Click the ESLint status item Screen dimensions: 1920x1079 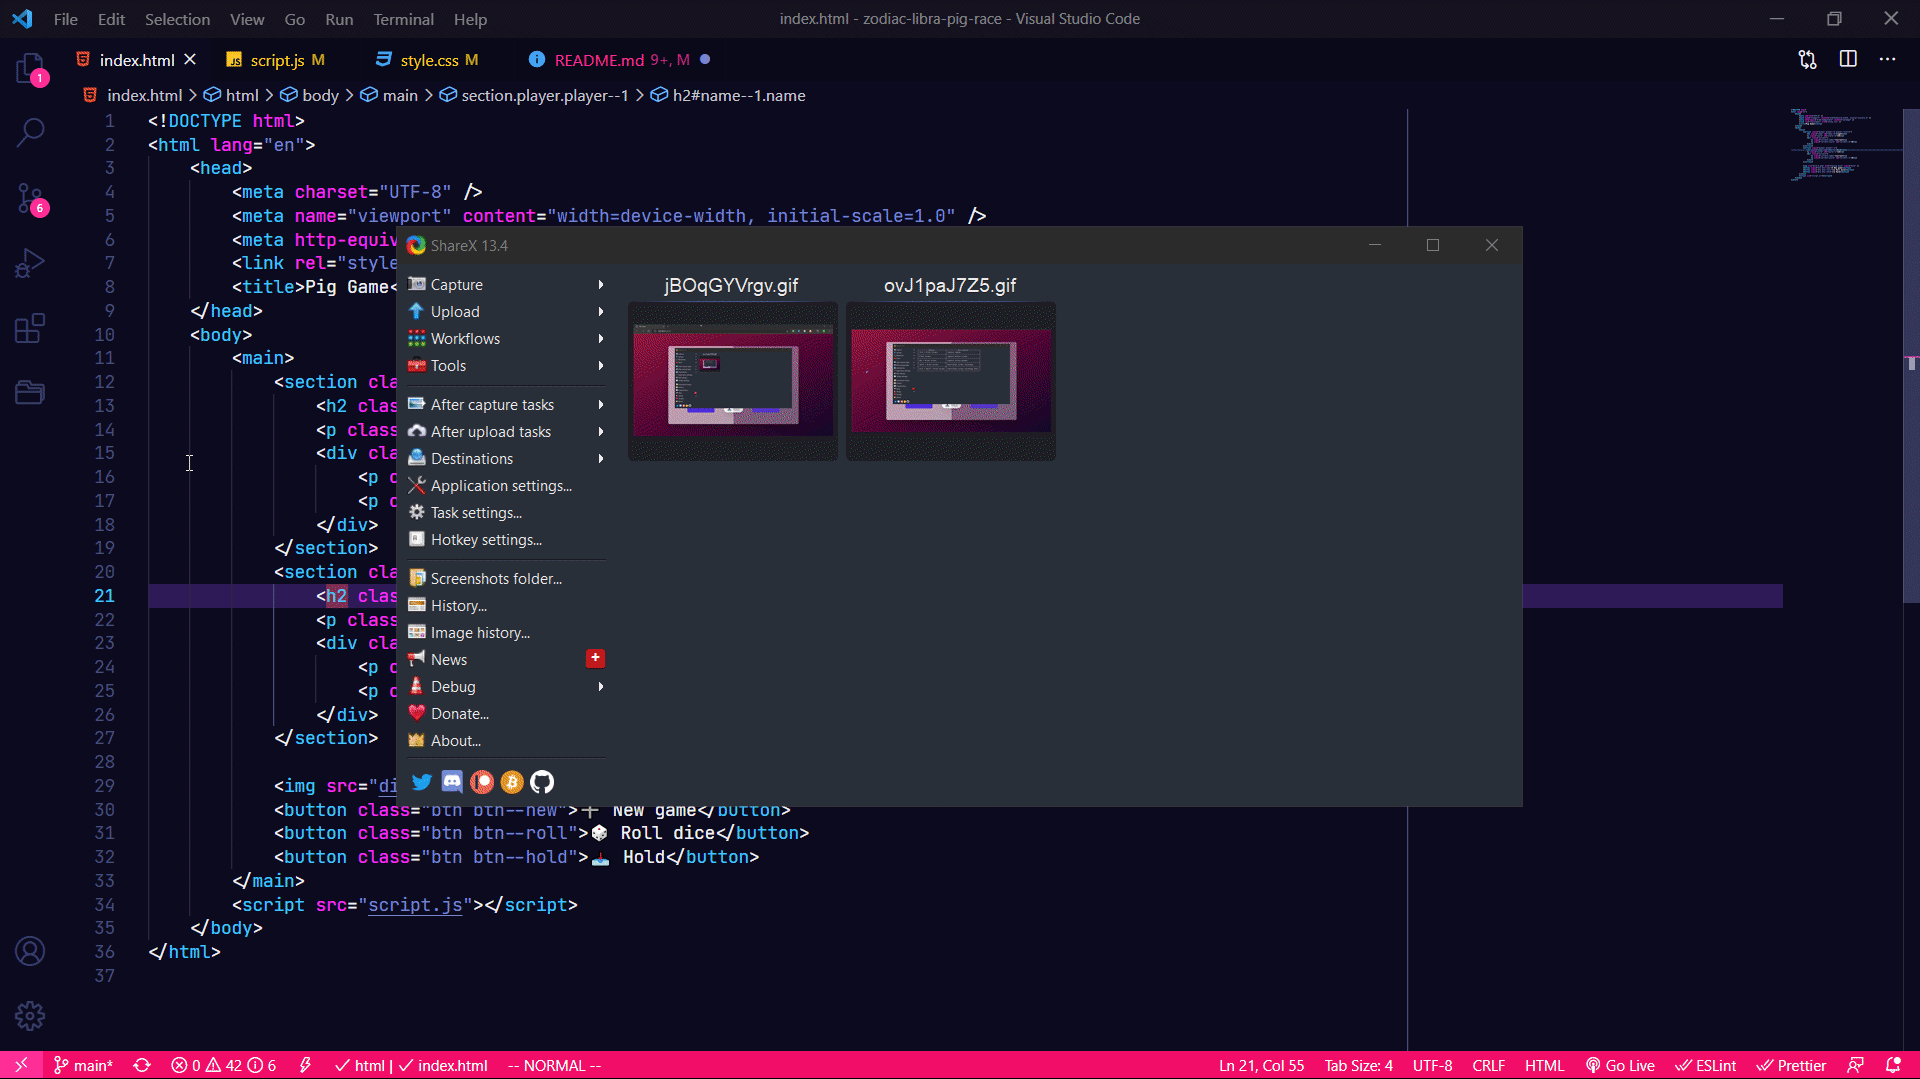(x=1706, y=1065)
